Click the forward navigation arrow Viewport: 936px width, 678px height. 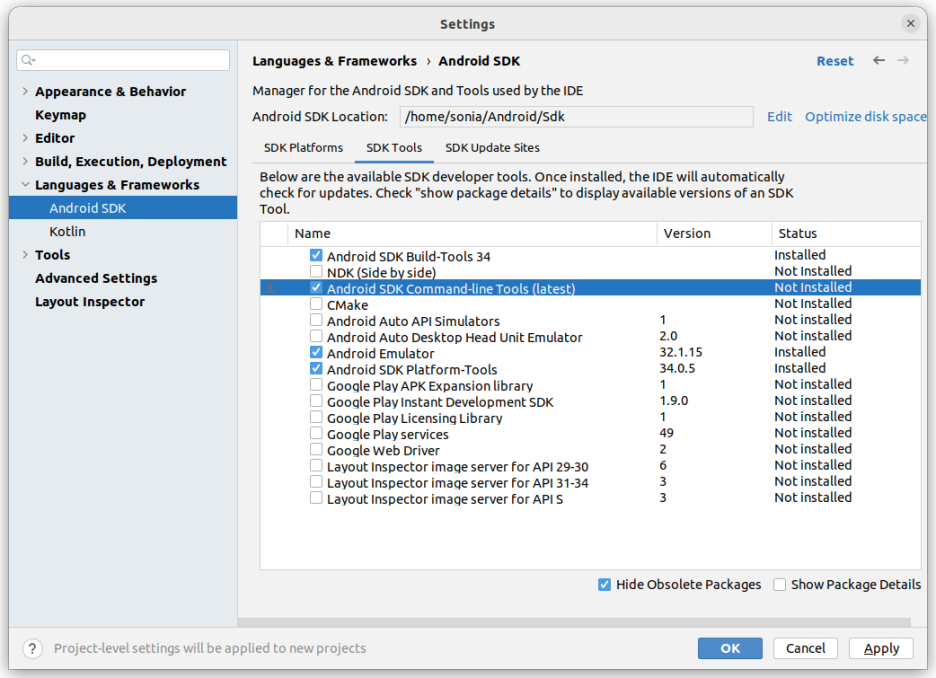click(903, 60)
